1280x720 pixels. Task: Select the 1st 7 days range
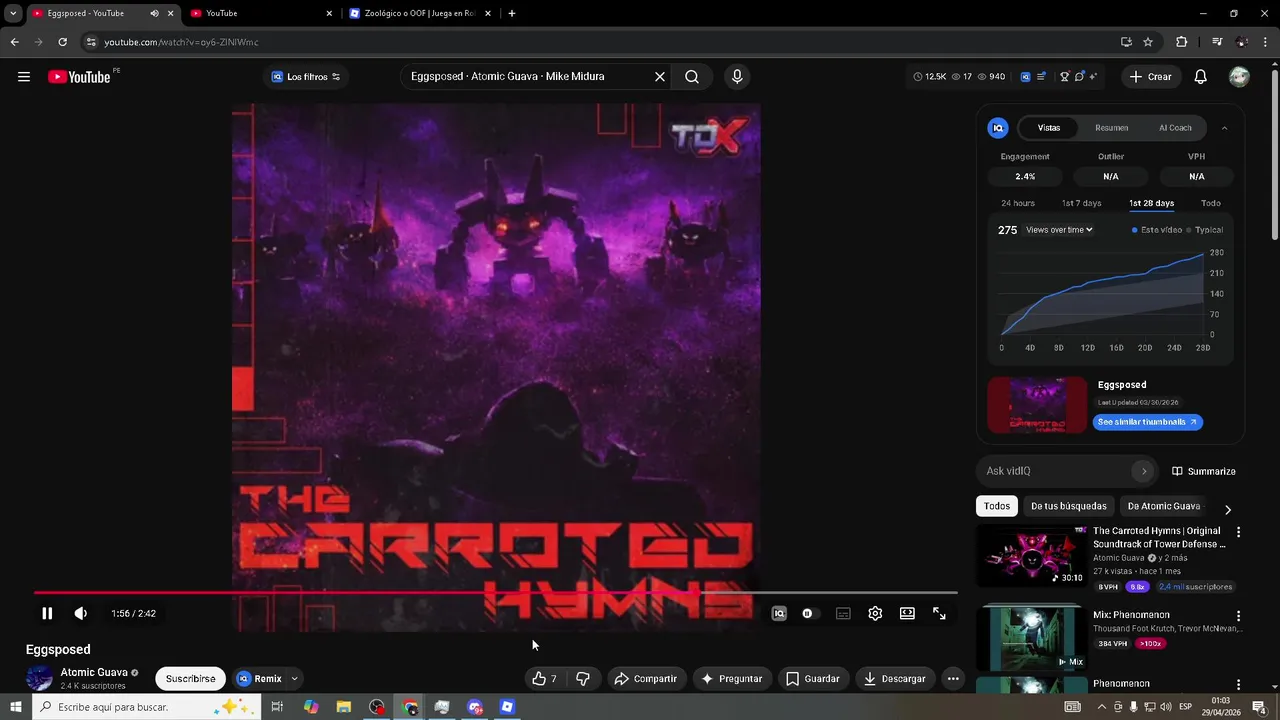pos(1081,203)
